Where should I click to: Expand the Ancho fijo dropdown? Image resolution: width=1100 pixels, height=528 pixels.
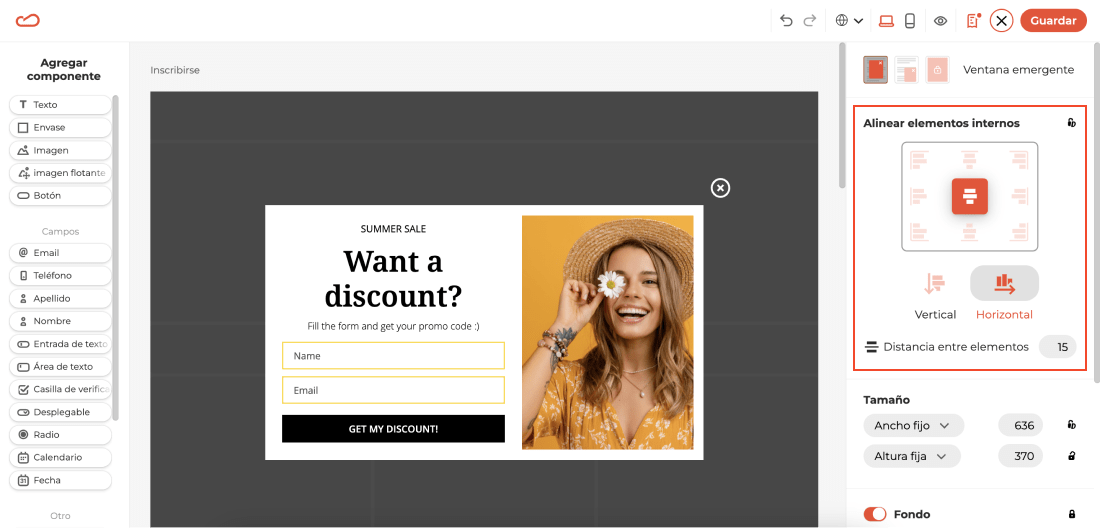click(913, 425)
